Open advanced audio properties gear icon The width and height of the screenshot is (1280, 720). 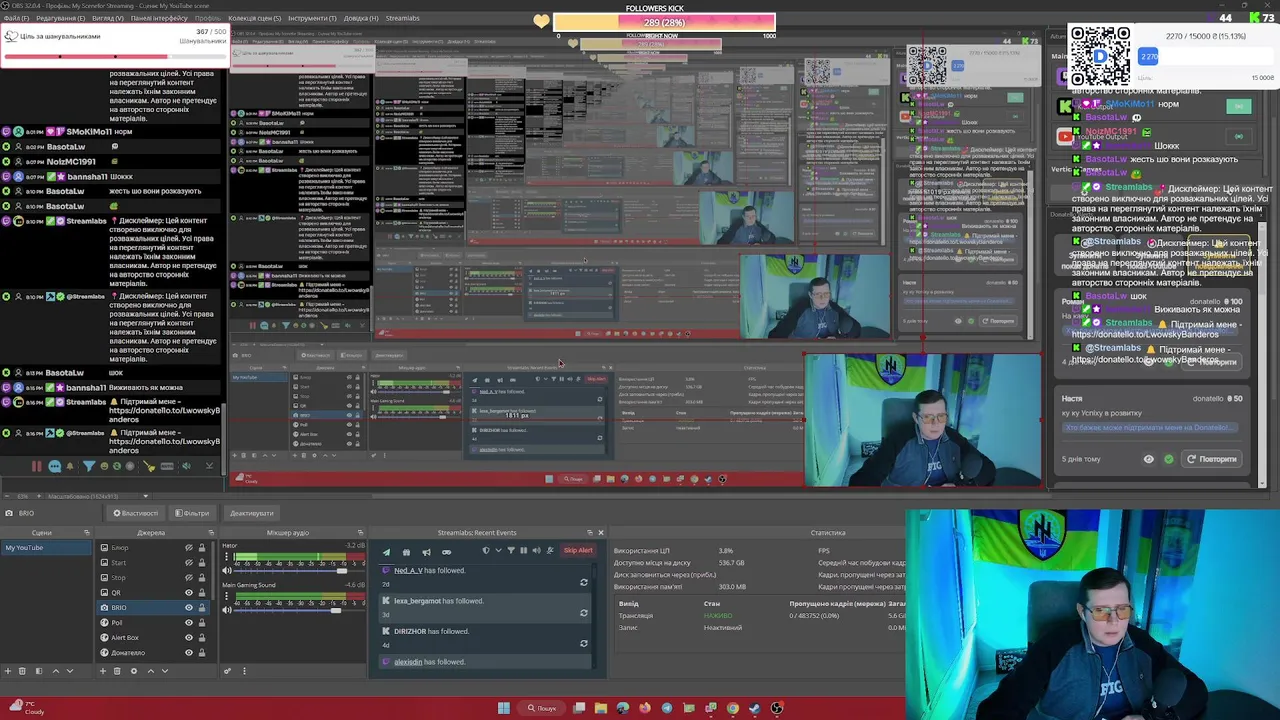click(228, 671)
